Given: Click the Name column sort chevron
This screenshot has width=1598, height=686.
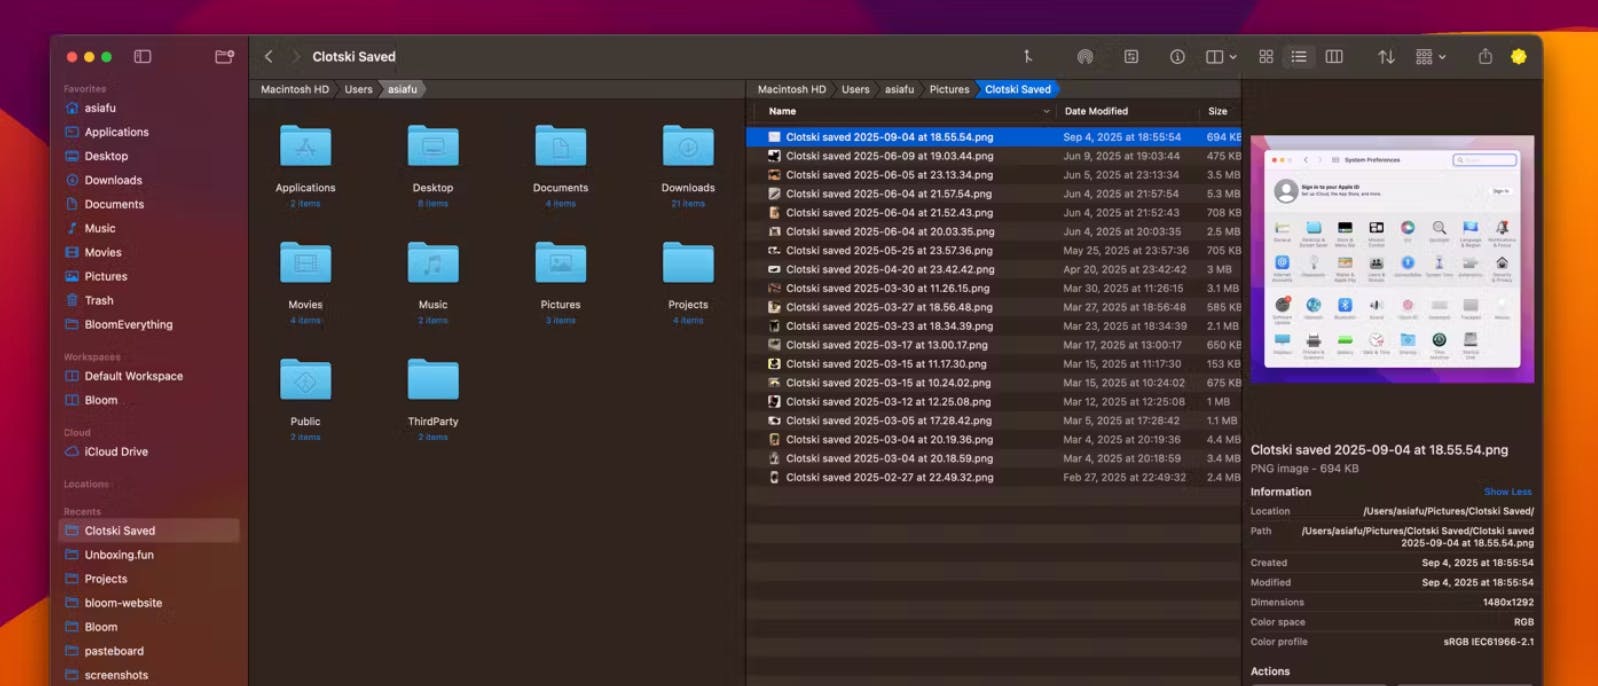Looking at the screenshot, I should [x=1046, y=112].
